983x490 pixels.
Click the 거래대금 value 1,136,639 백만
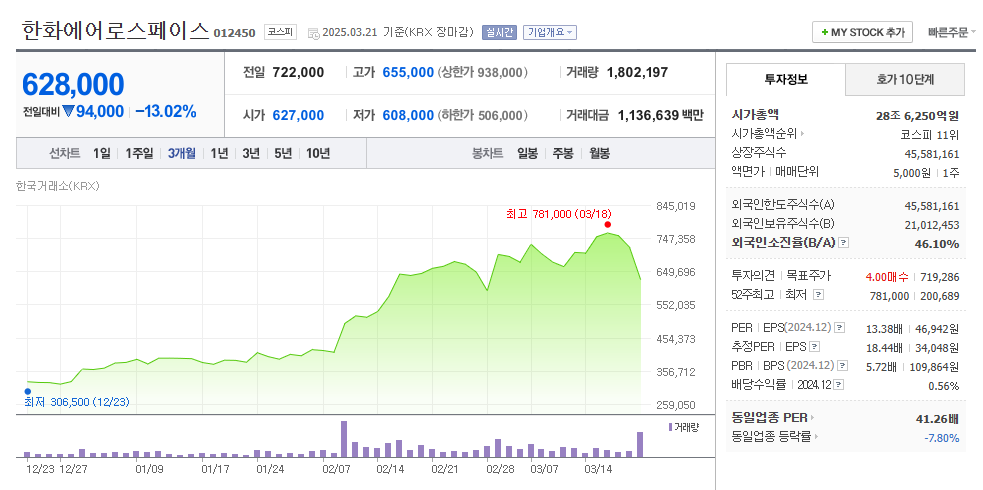coord(661,115)
